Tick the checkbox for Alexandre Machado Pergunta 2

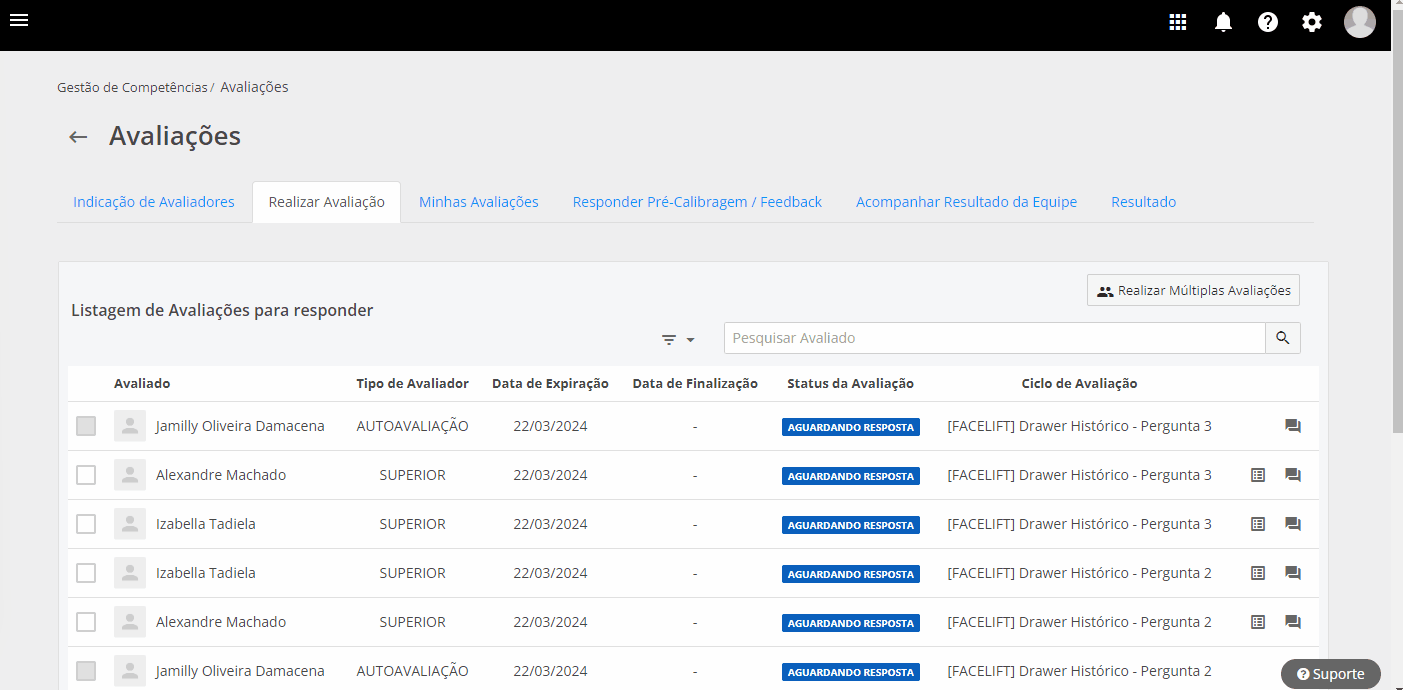[x=86, y=622]
